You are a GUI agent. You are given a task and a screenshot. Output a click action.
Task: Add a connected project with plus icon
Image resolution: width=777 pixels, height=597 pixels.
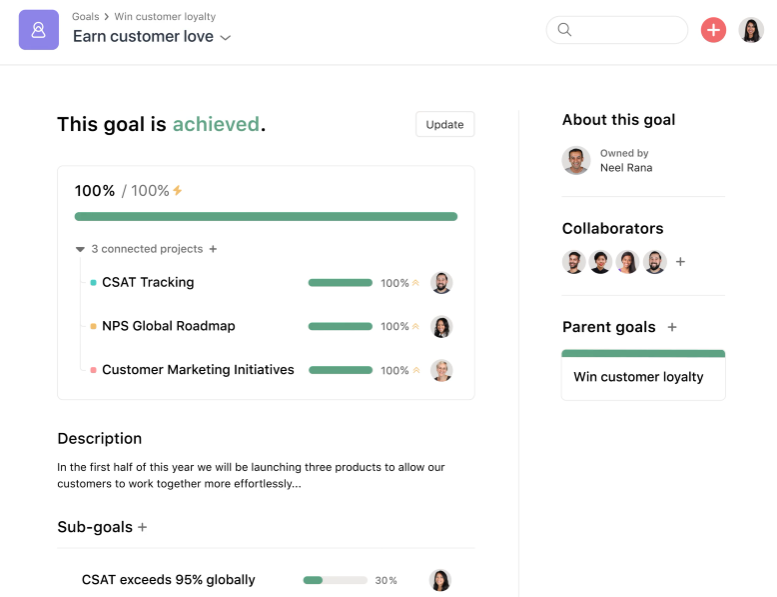pyautogui.click(x=213, y=249)
